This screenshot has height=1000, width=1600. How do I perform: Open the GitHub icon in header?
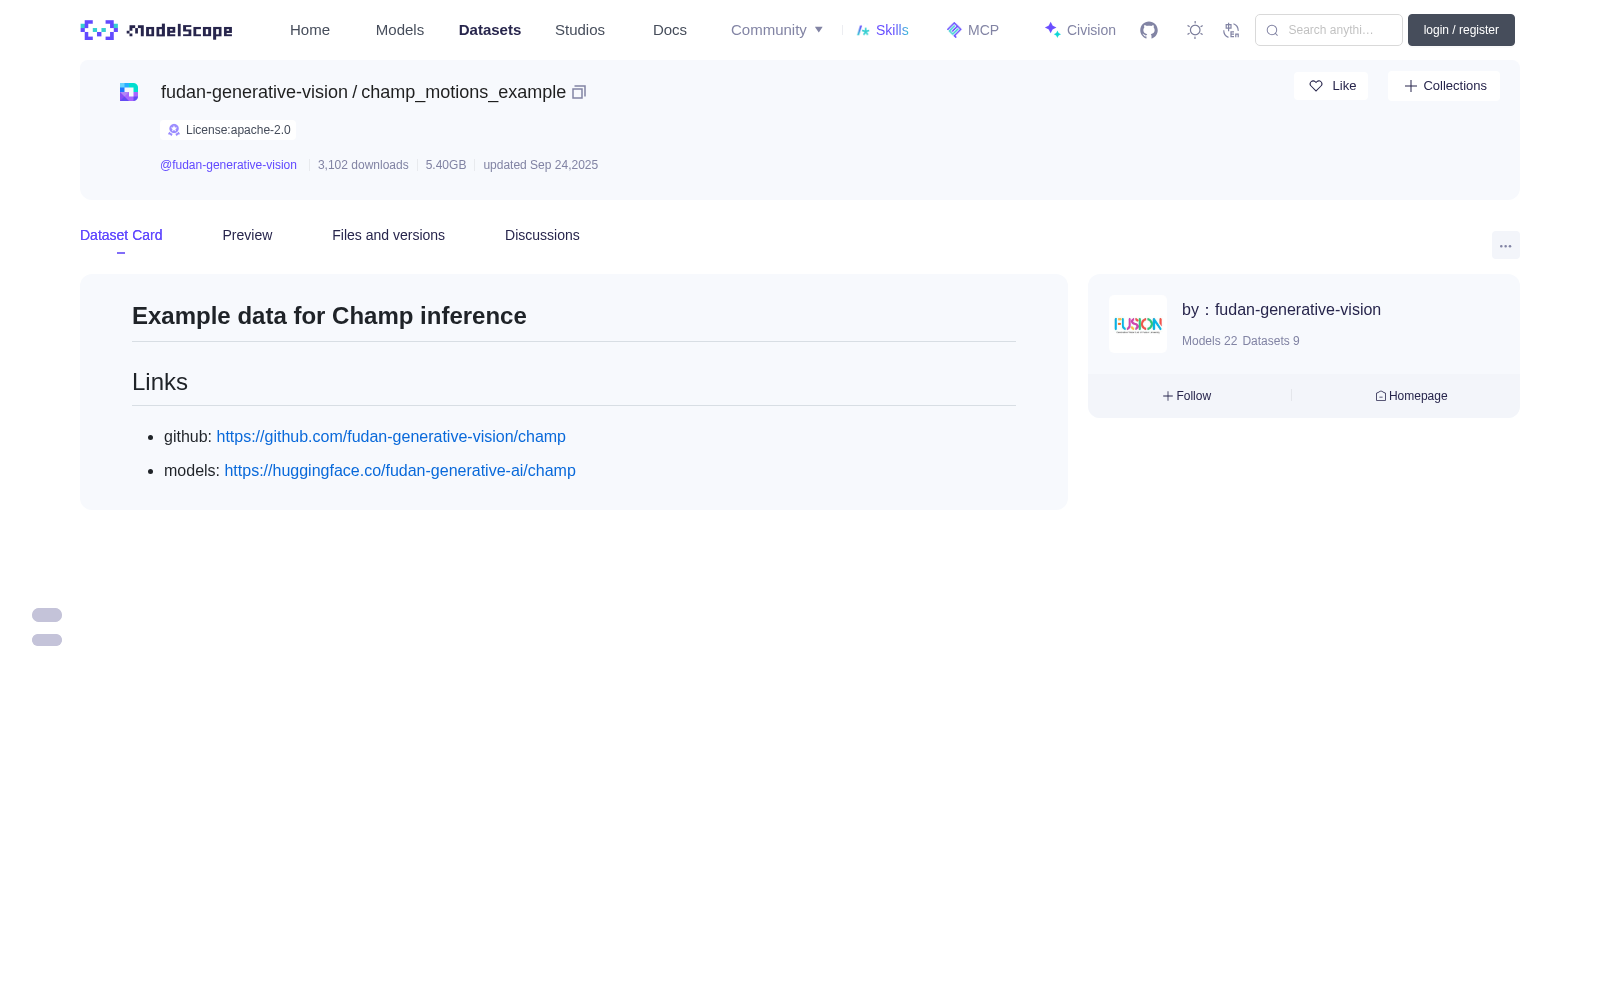(x=1149, y=30)
